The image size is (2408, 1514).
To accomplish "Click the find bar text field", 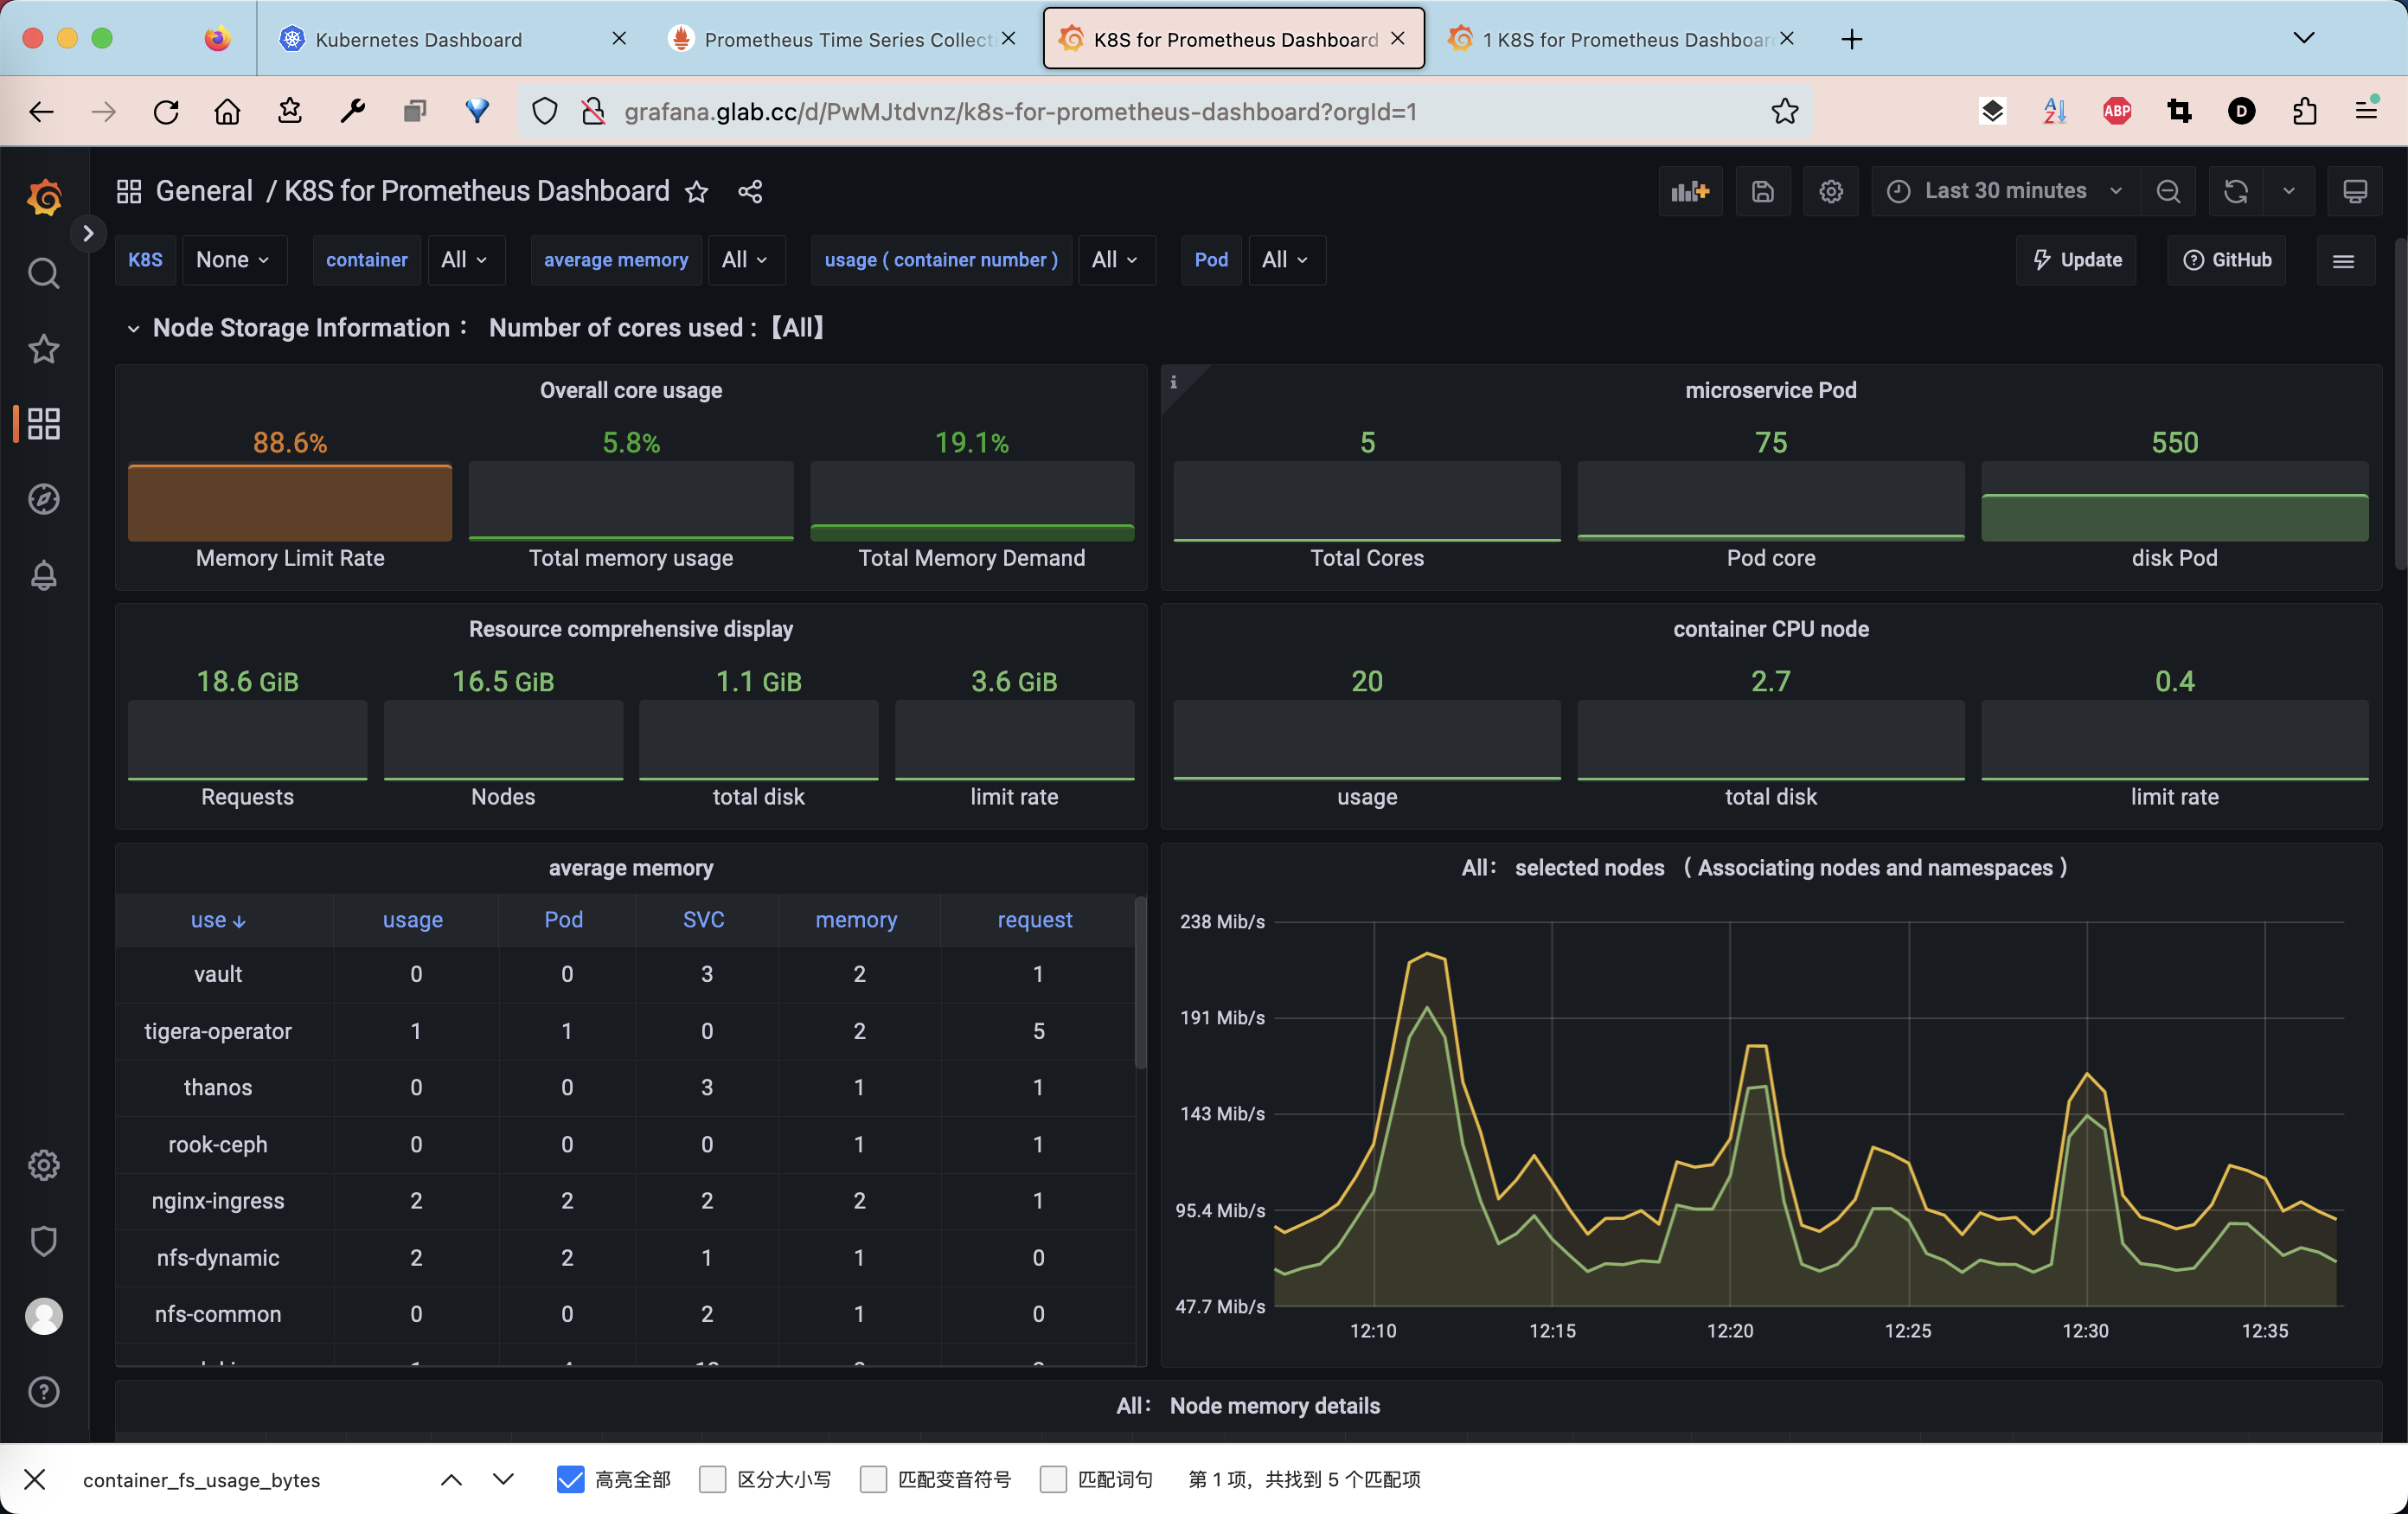I will [250, 1479].
